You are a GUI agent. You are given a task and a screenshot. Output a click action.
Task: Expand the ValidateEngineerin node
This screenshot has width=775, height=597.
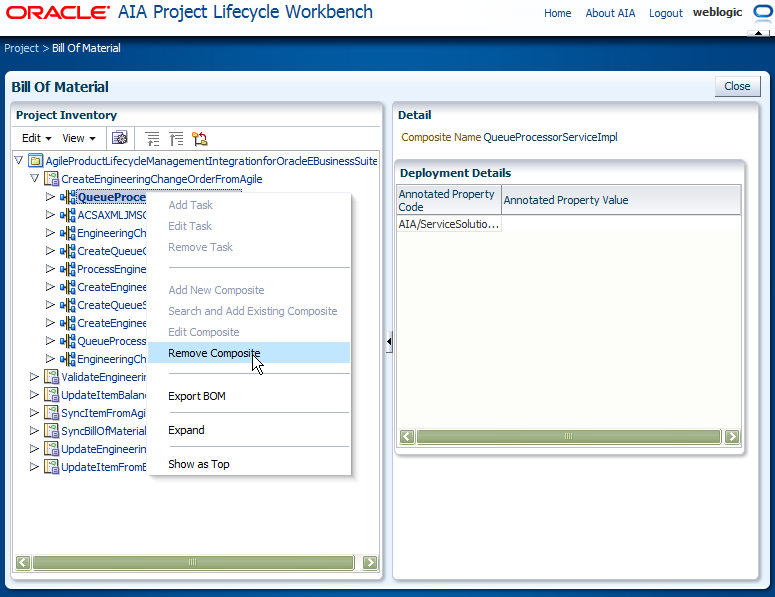click(34, 377)
